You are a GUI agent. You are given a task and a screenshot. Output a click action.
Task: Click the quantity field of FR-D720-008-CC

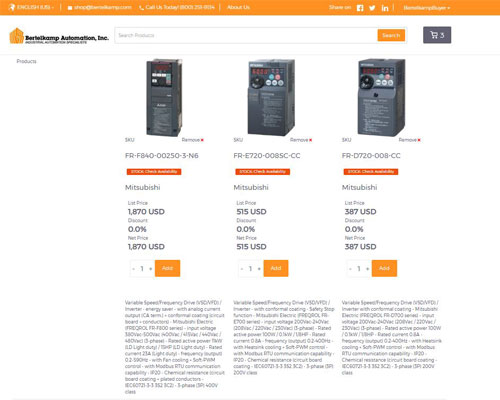(x=359, y=269)
